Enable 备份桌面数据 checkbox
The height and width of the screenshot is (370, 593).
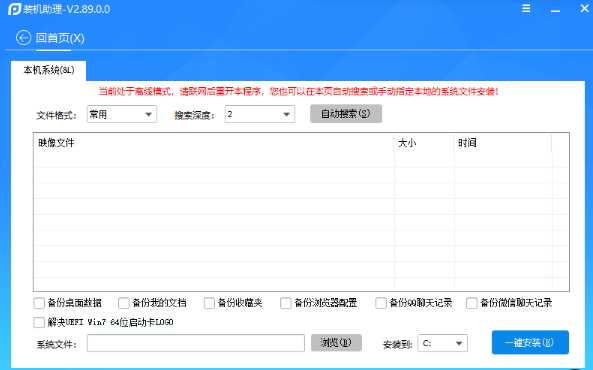[39, 303]
